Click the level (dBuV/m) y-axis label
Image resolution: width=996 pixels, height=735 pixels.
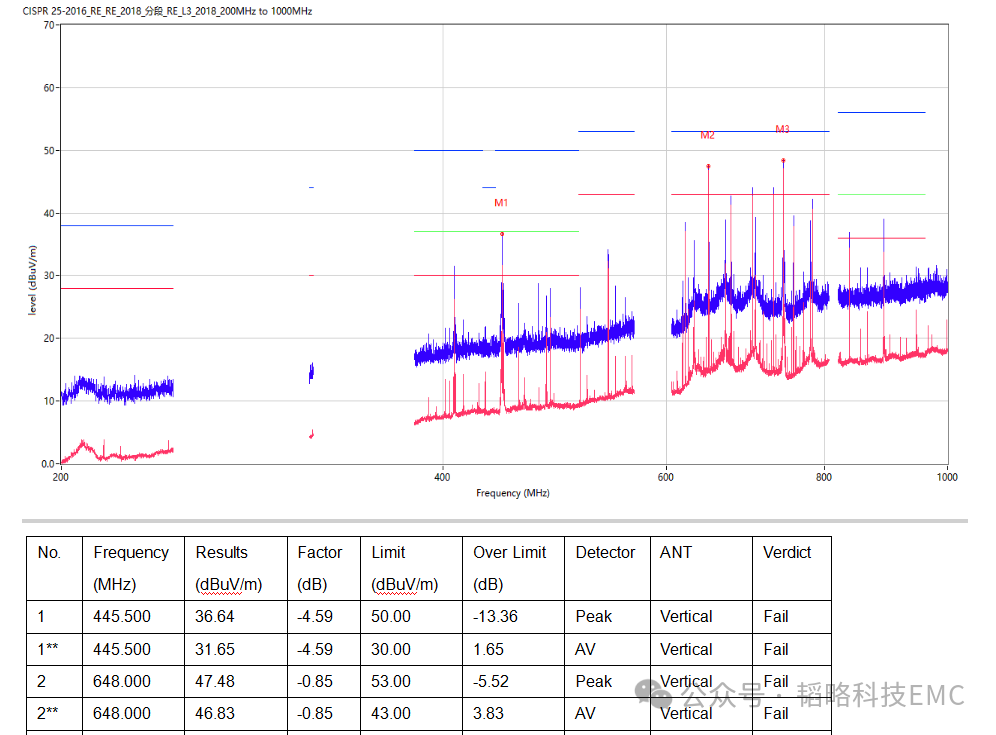coord(33,281)
